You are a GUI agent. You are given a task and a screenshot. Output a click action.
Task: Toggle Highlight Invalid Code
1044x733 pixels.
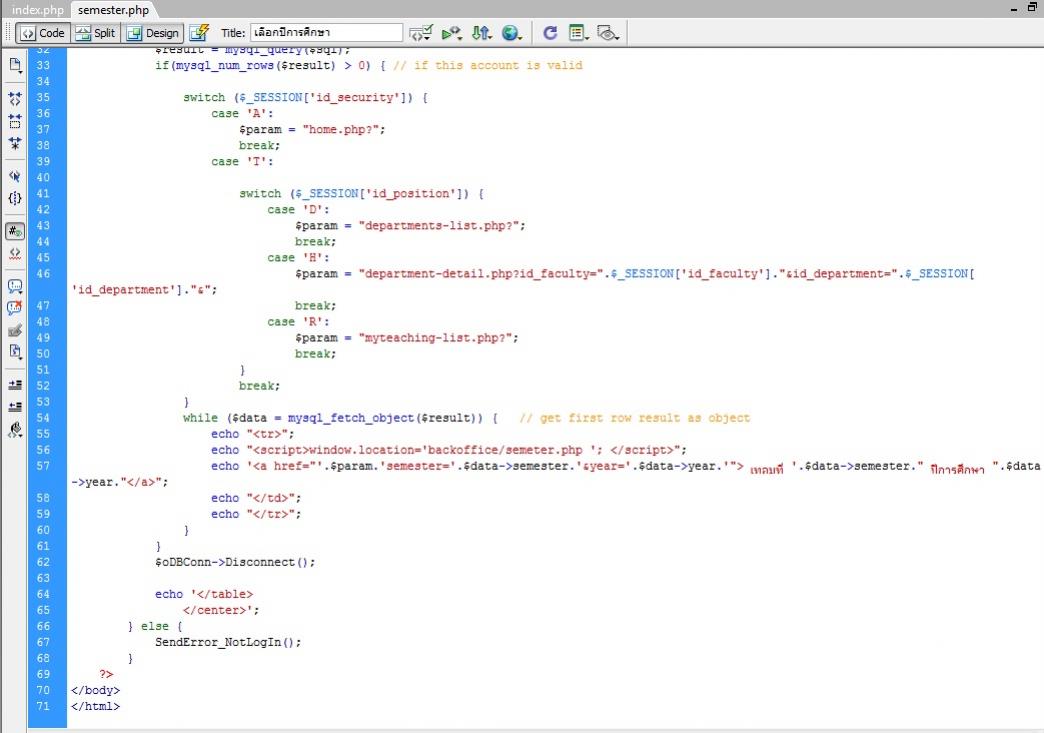pos(15,253)
